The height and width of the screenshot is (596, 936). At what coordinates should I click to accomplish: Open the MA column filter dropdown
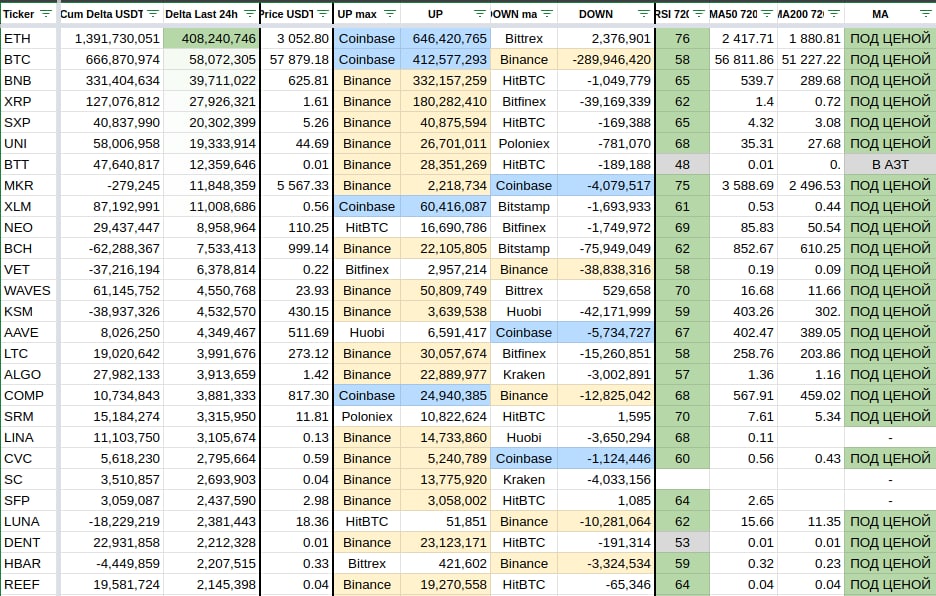(926, 14)
